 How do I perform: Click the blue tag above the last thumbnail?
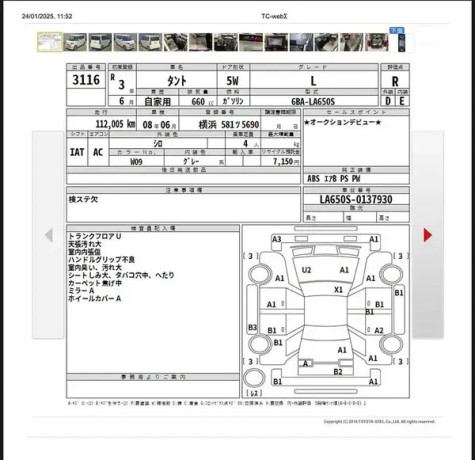tap(397, 30)
